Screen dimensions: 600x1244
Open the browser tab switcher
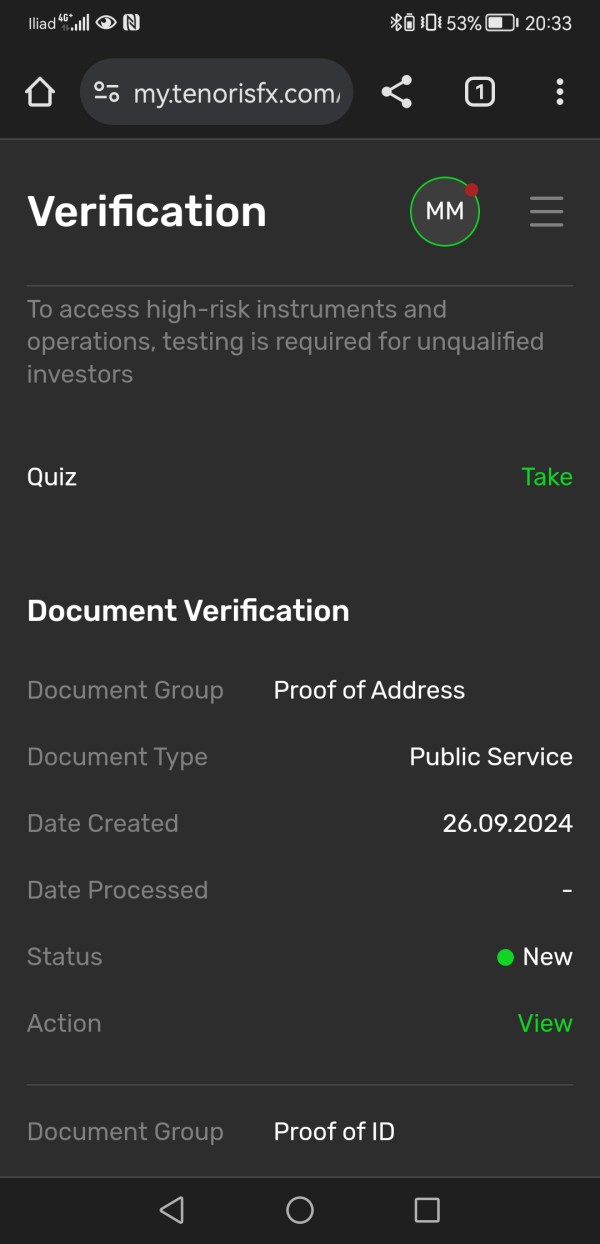coord(479,93)
